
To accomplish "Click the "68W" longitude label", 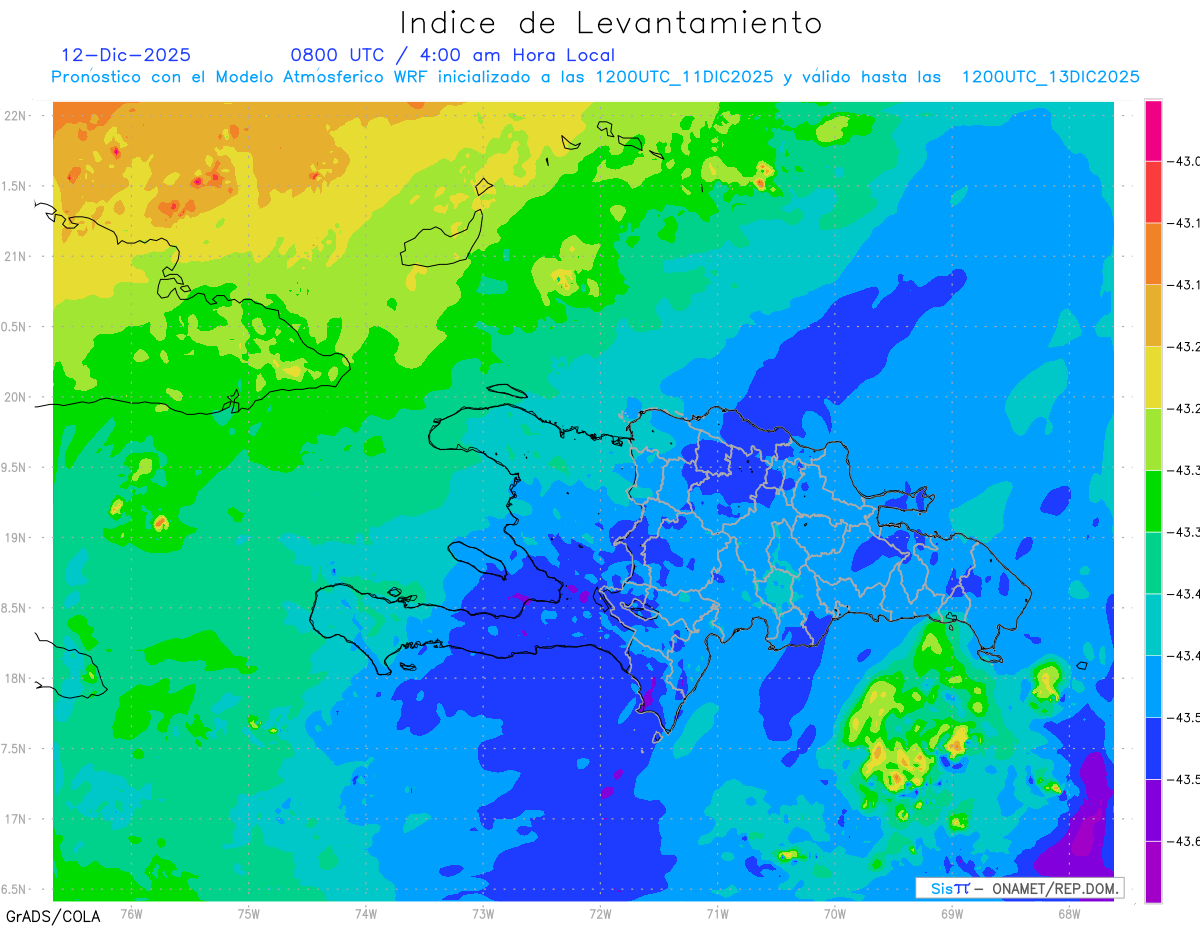I will point(1069,912).
